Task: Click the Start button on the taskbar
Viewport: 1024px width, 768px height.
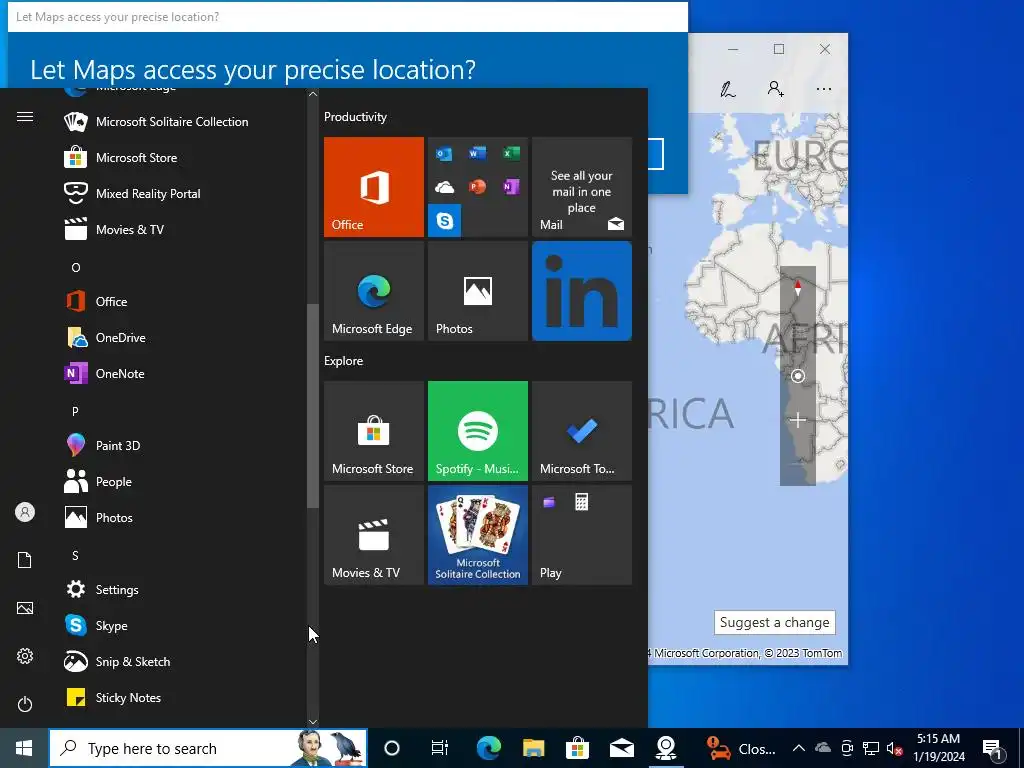Action: [x=24, y=748]
